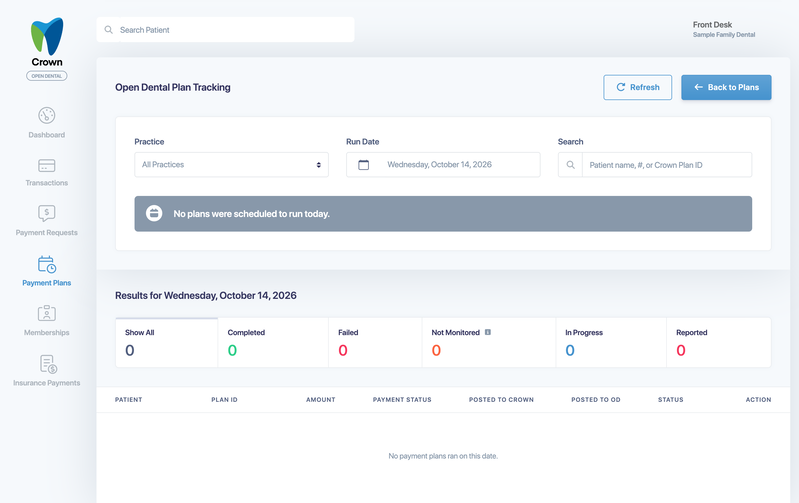
Task: Open Transactions card icon in sidebar
Action: tap(46, 166)
